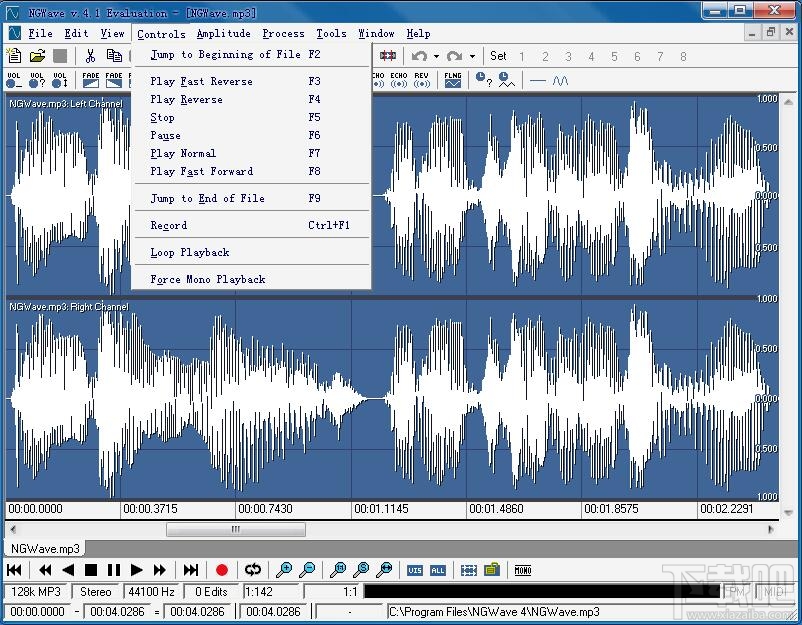
Task: Enable the VIS display button
Action: click(x=414, y=569)
